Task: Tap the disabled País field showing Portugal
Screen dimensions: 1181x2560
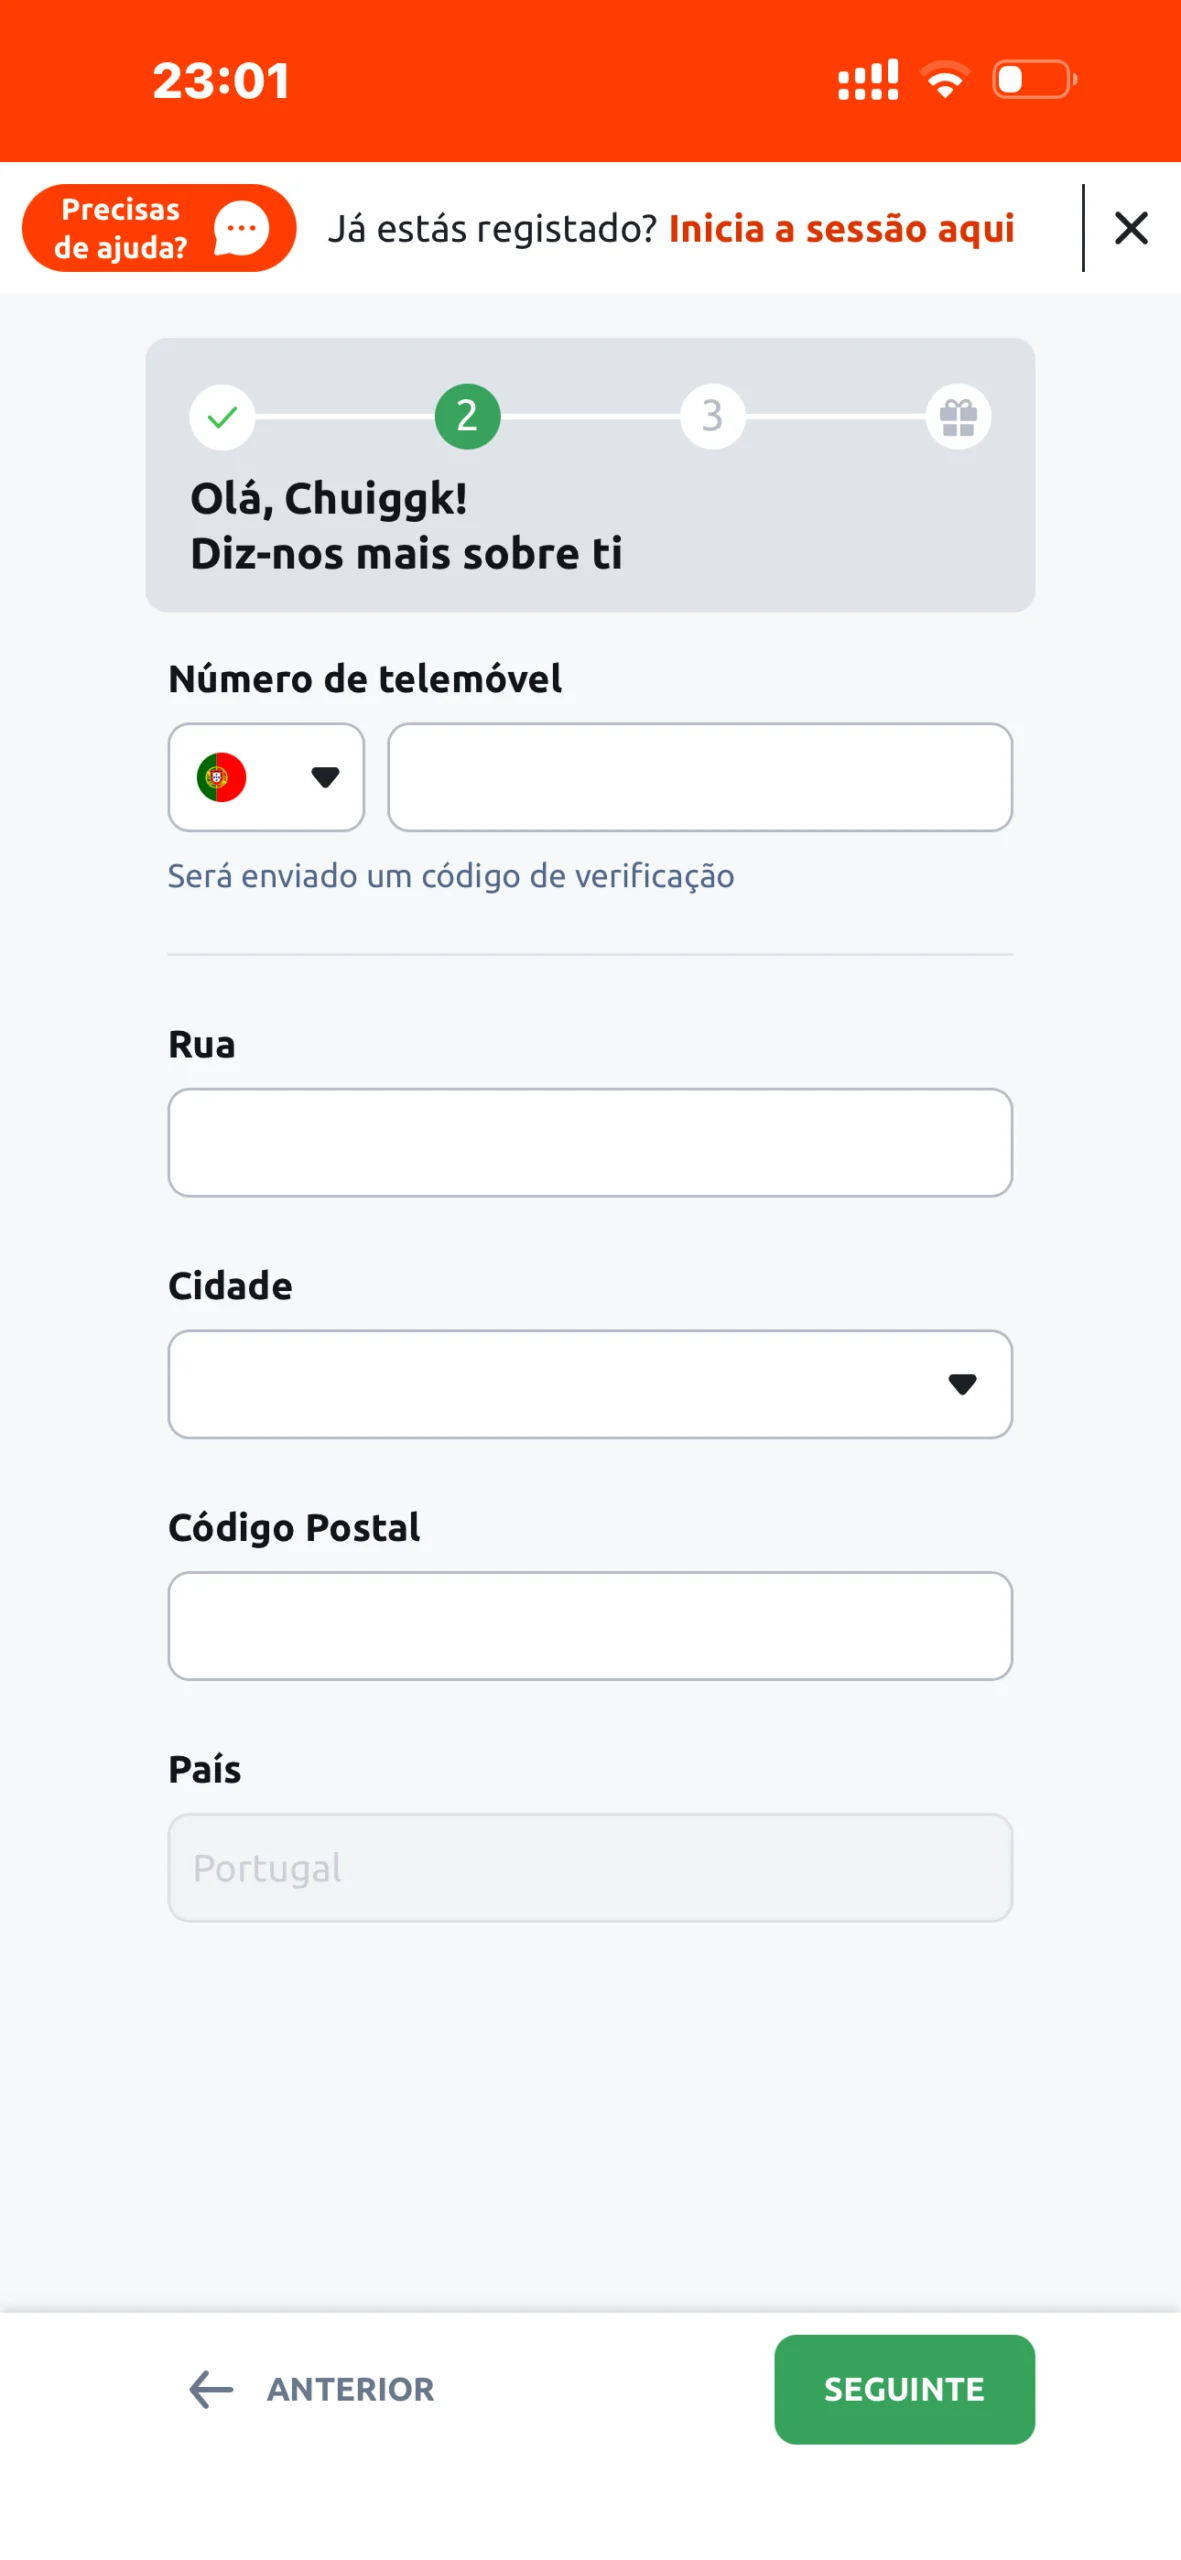Action: (590, 1867)
